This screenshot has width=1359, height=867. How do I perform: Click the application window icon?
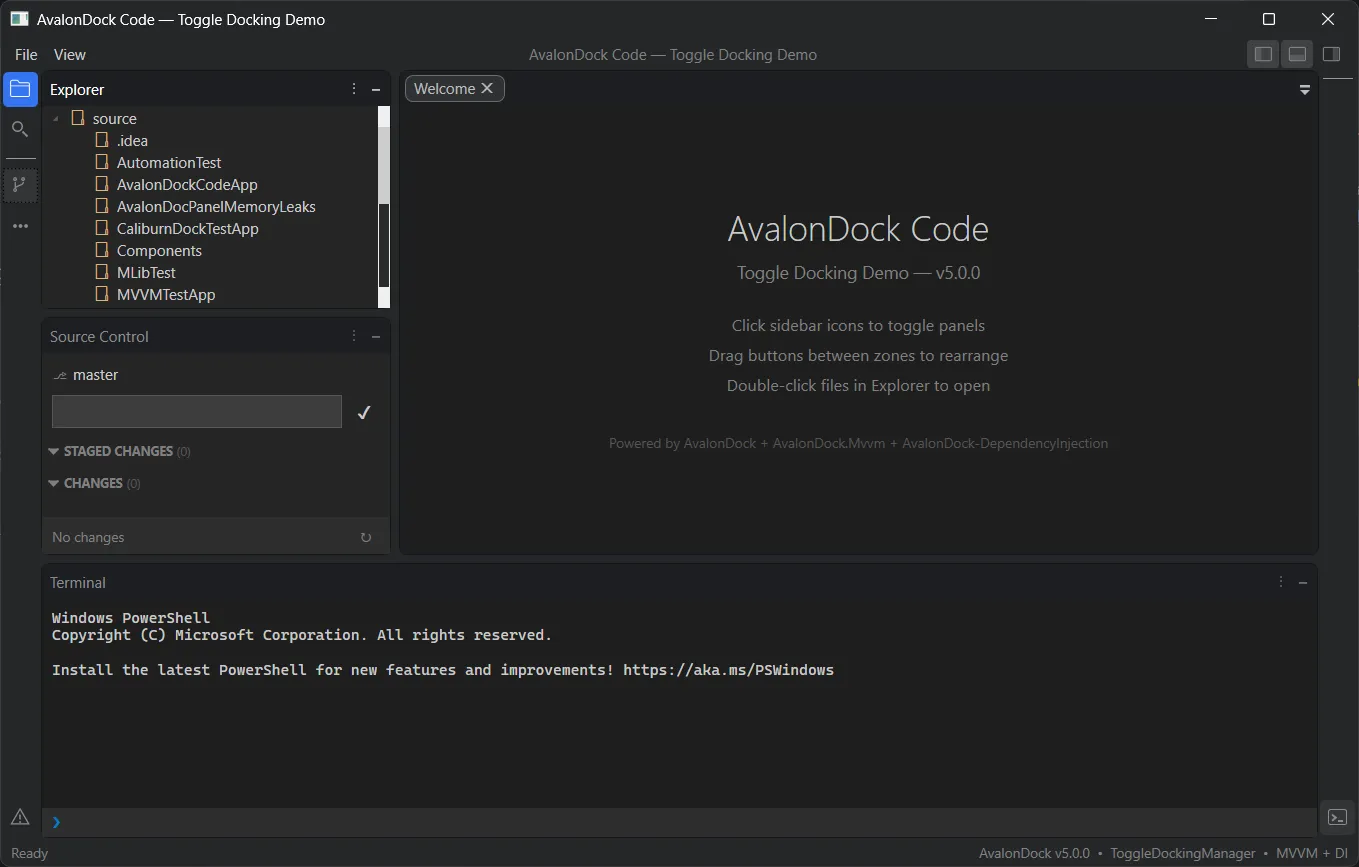[19, 19]
